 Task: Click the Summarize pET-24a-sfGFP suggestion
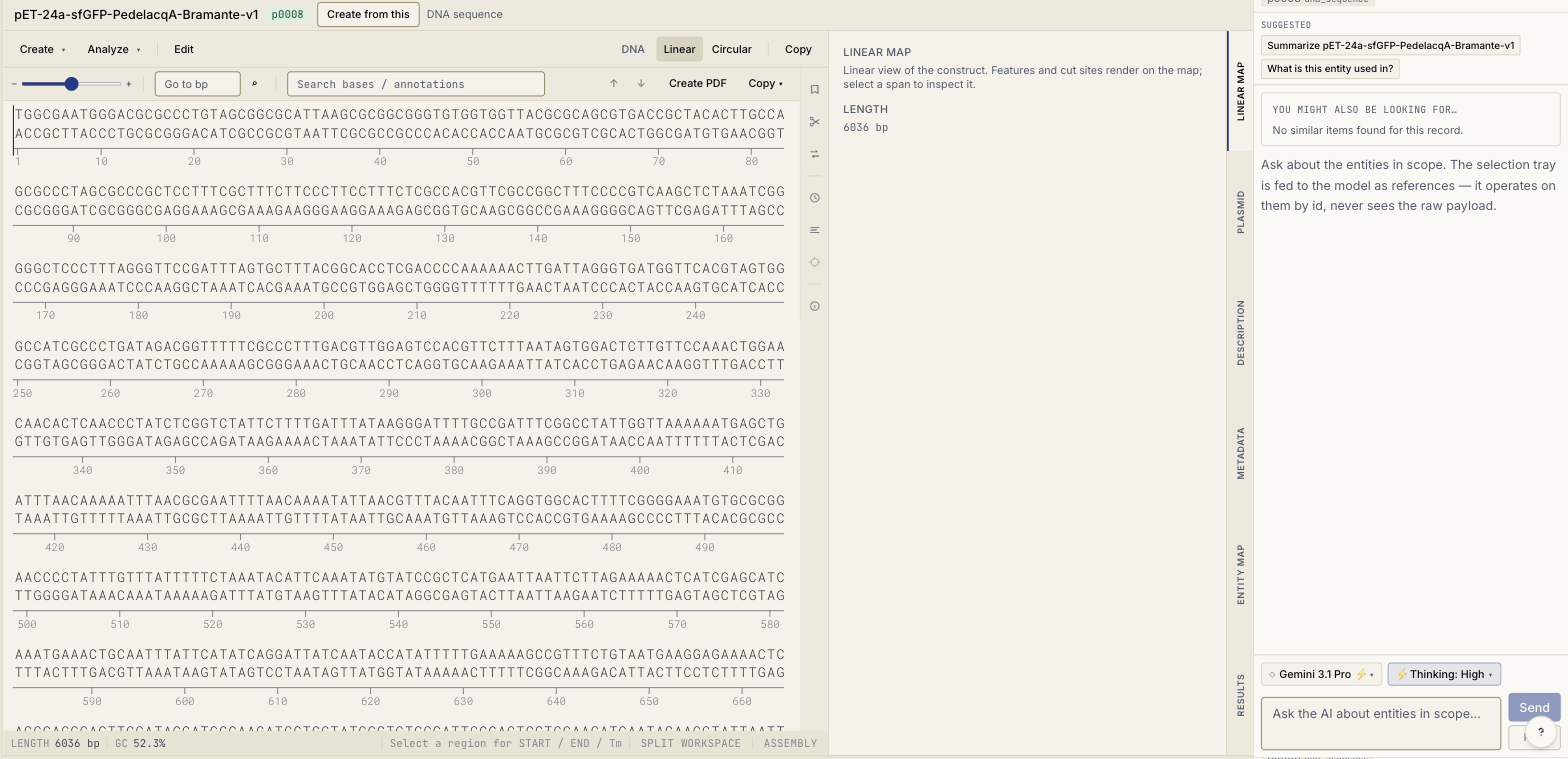point(1391,46)
